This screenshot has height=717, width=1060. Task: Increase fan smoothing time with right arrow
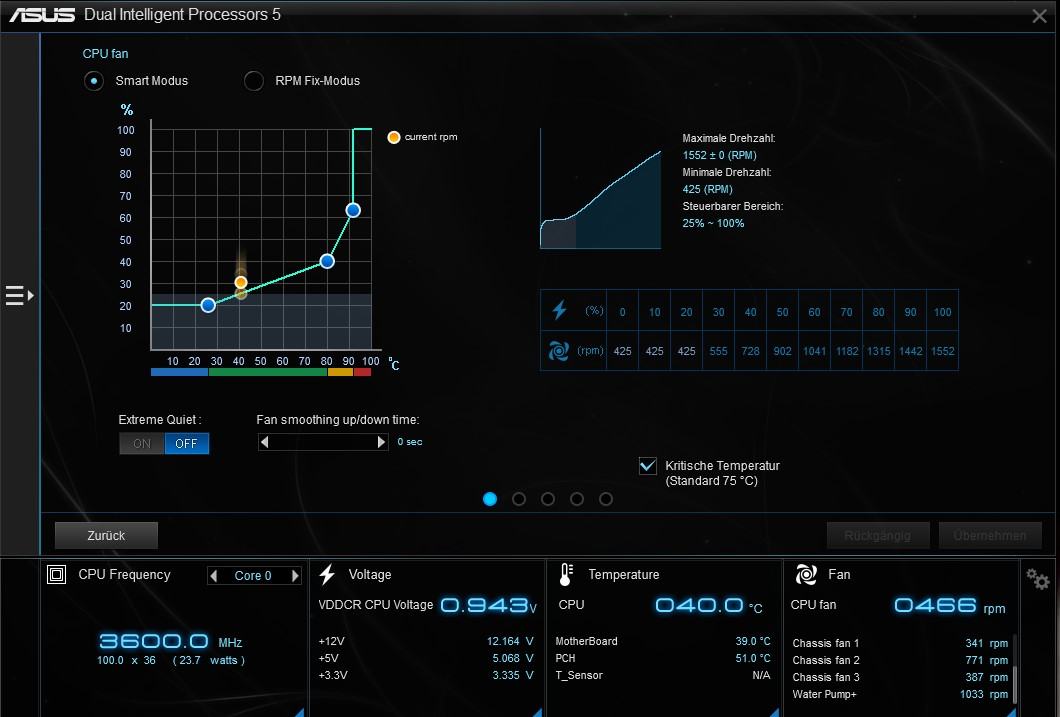(381, 442)
